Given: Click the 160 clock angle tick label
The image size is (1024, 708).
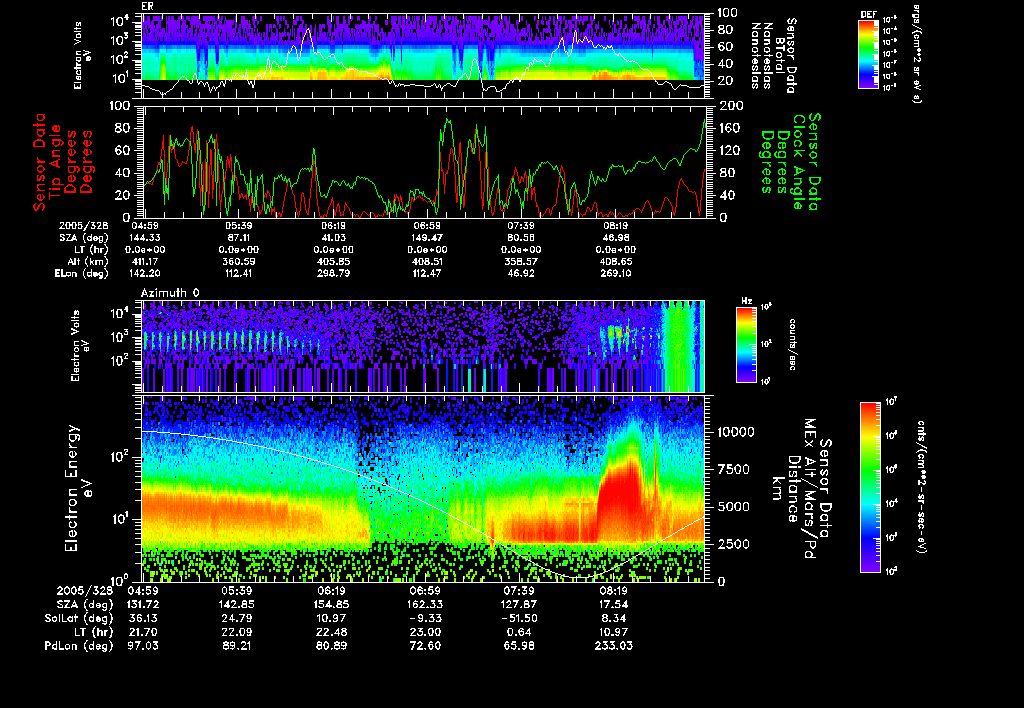Looking at the screenshot, I should 730,128.
